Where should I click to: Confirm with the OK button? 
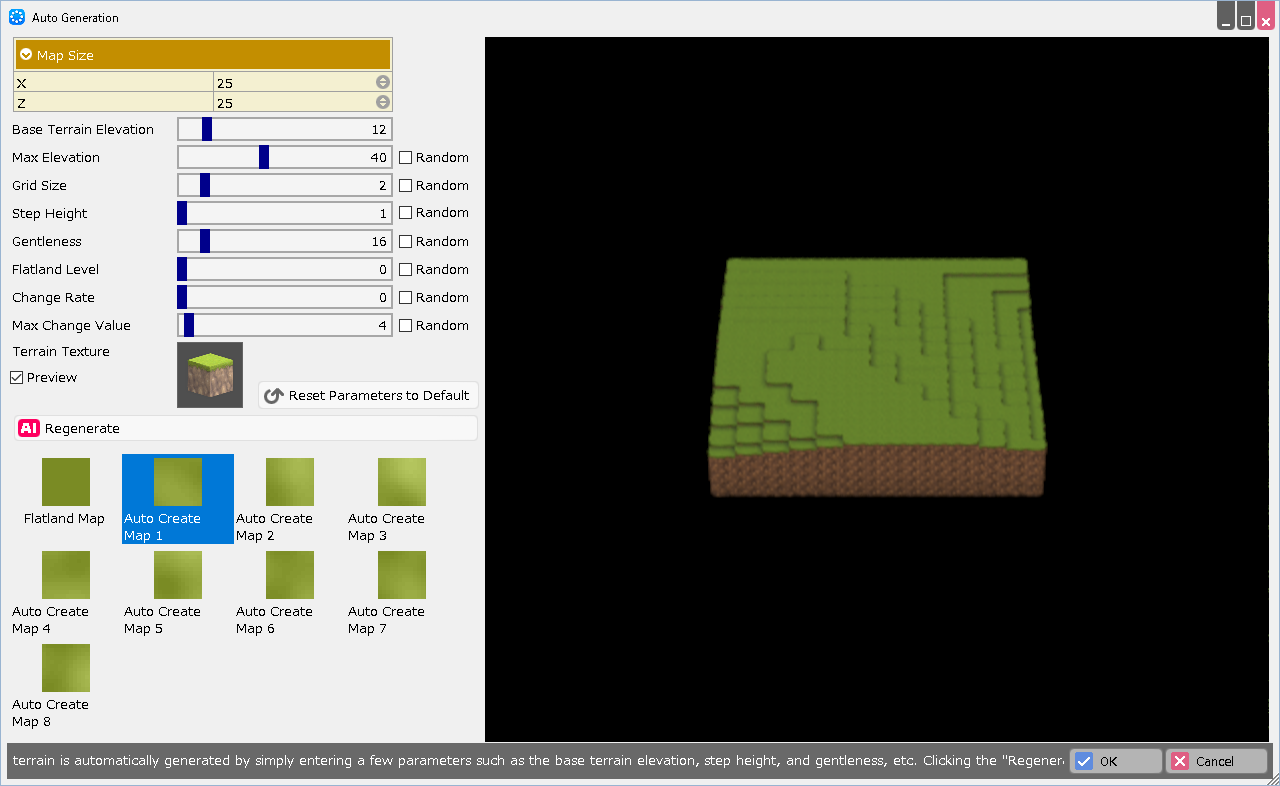coord(1115,761)
